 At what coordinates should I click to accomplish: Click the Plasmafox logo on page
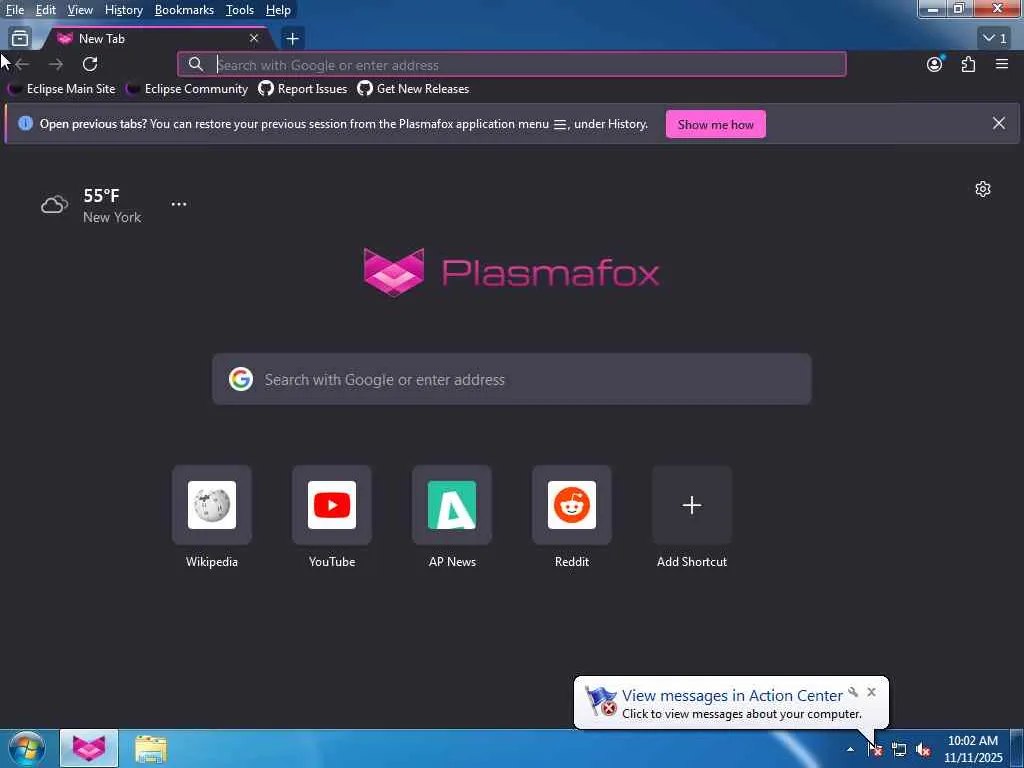pyautogui.click(x=511, y=272)
